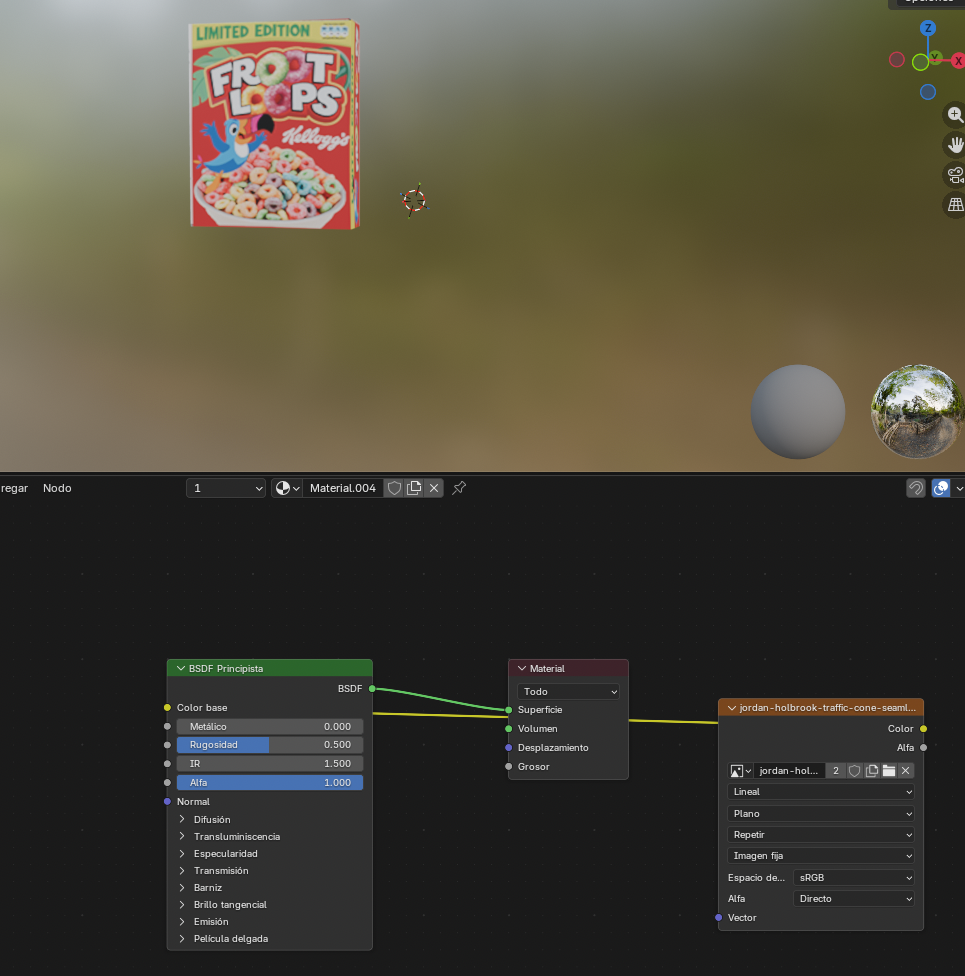
Task: Open the 'Nodo' menu
Action: point(57,488)
